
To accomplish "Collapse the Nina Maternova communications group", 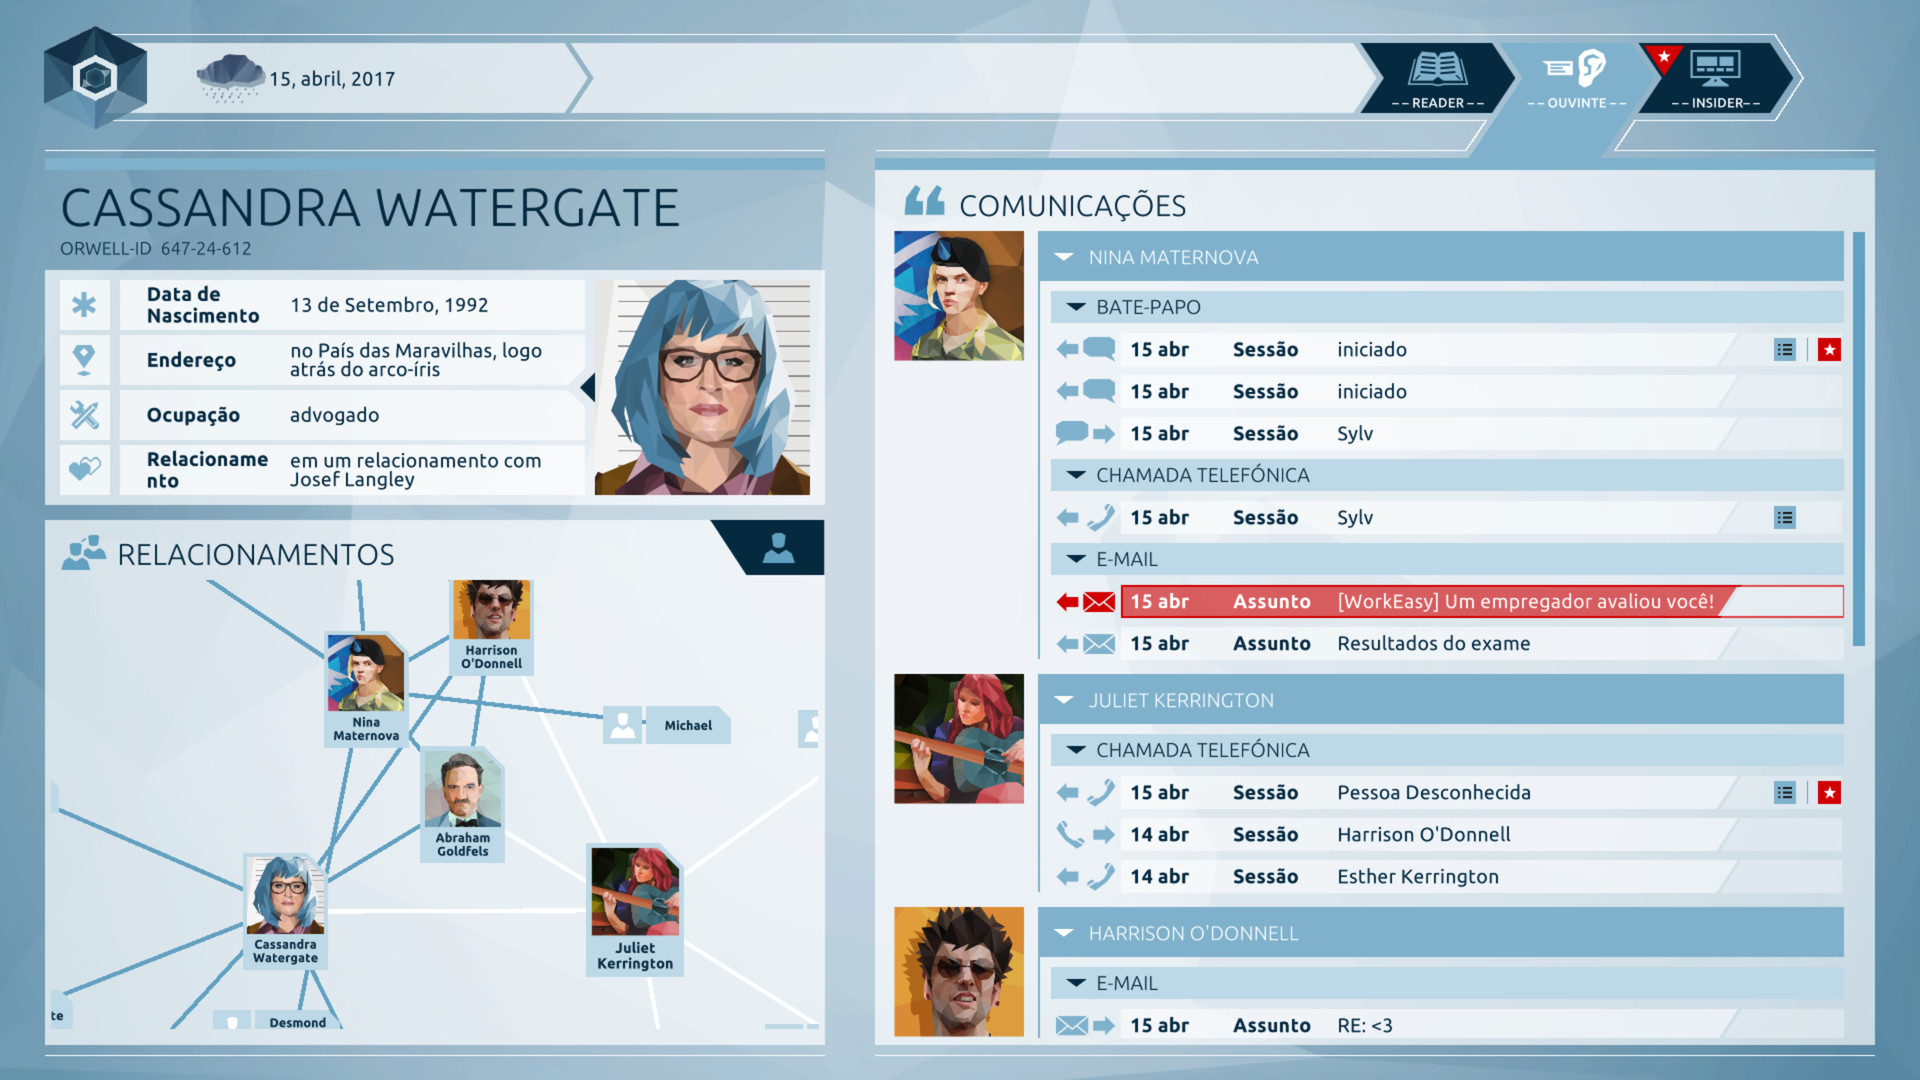I will [1064, 257].
